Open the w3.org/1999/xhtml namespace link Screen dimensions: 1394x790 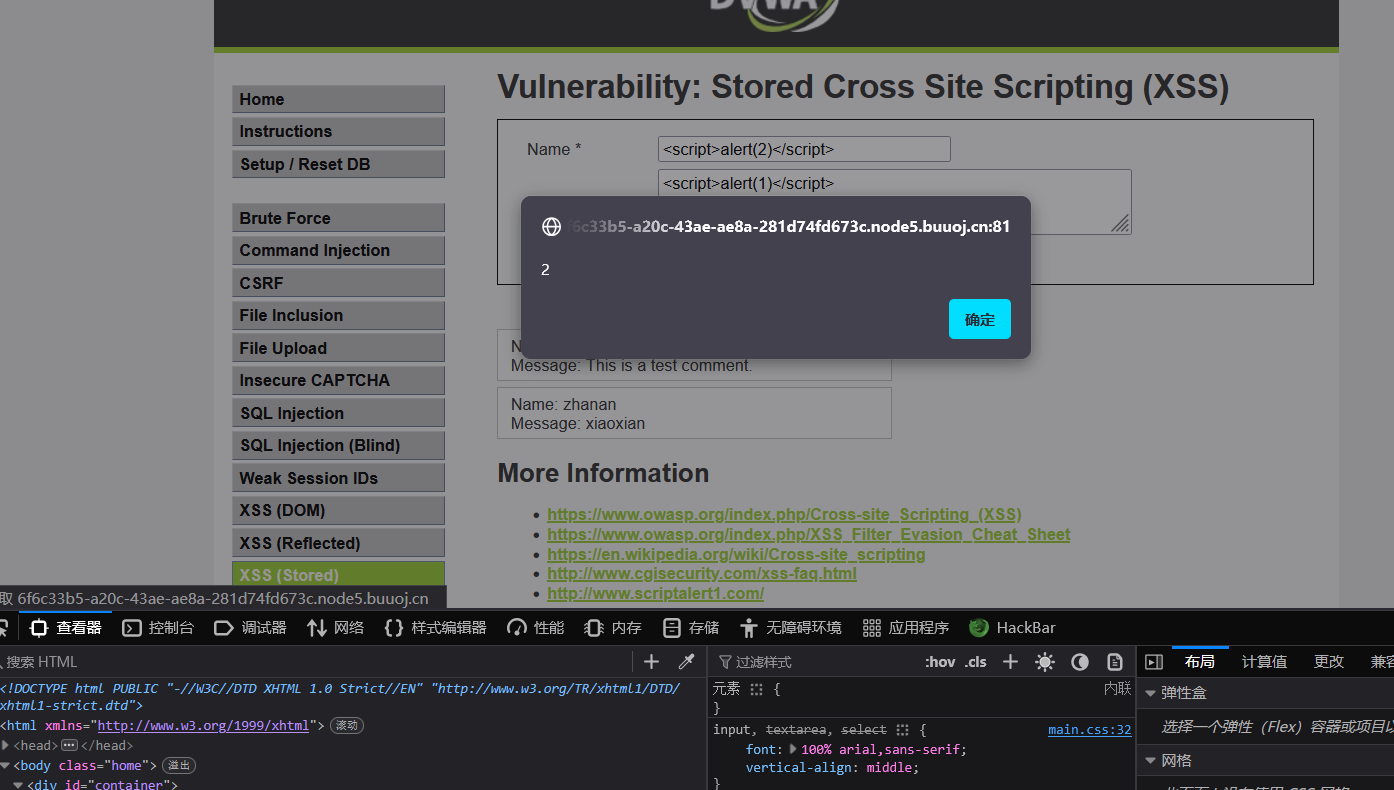point(203,726)
